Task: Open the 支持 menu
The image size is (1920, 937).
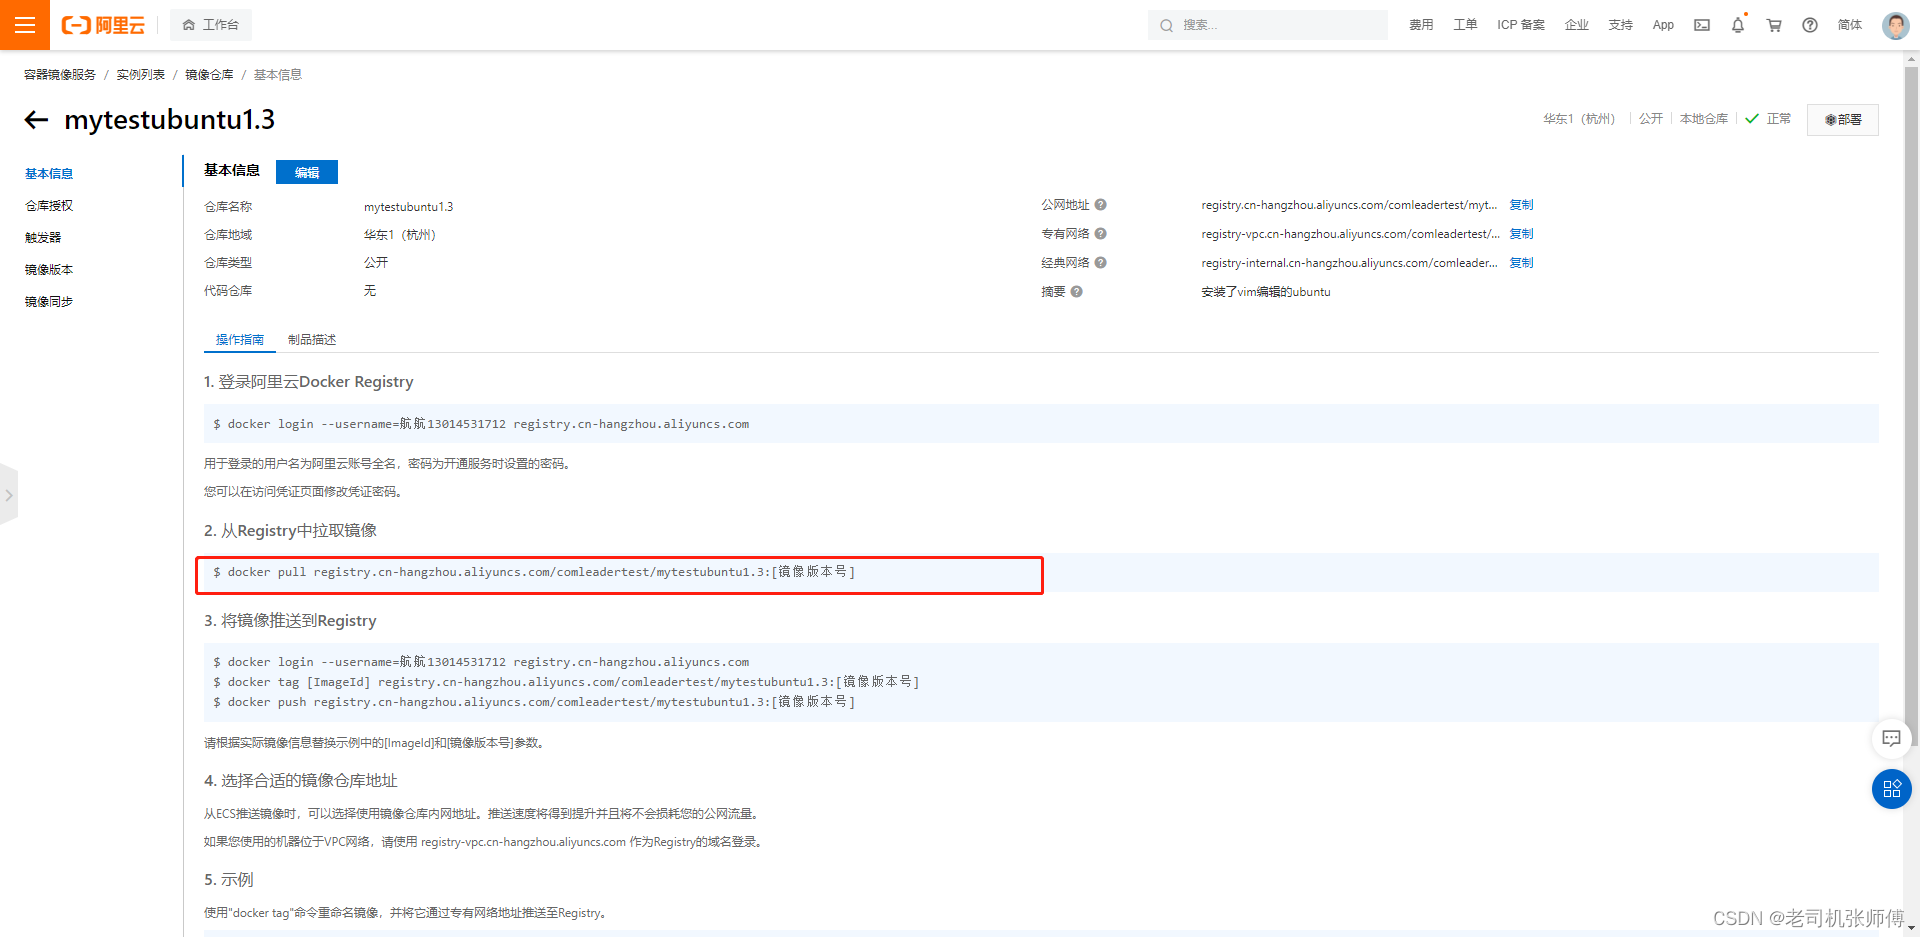Action: click(1621, 25)
